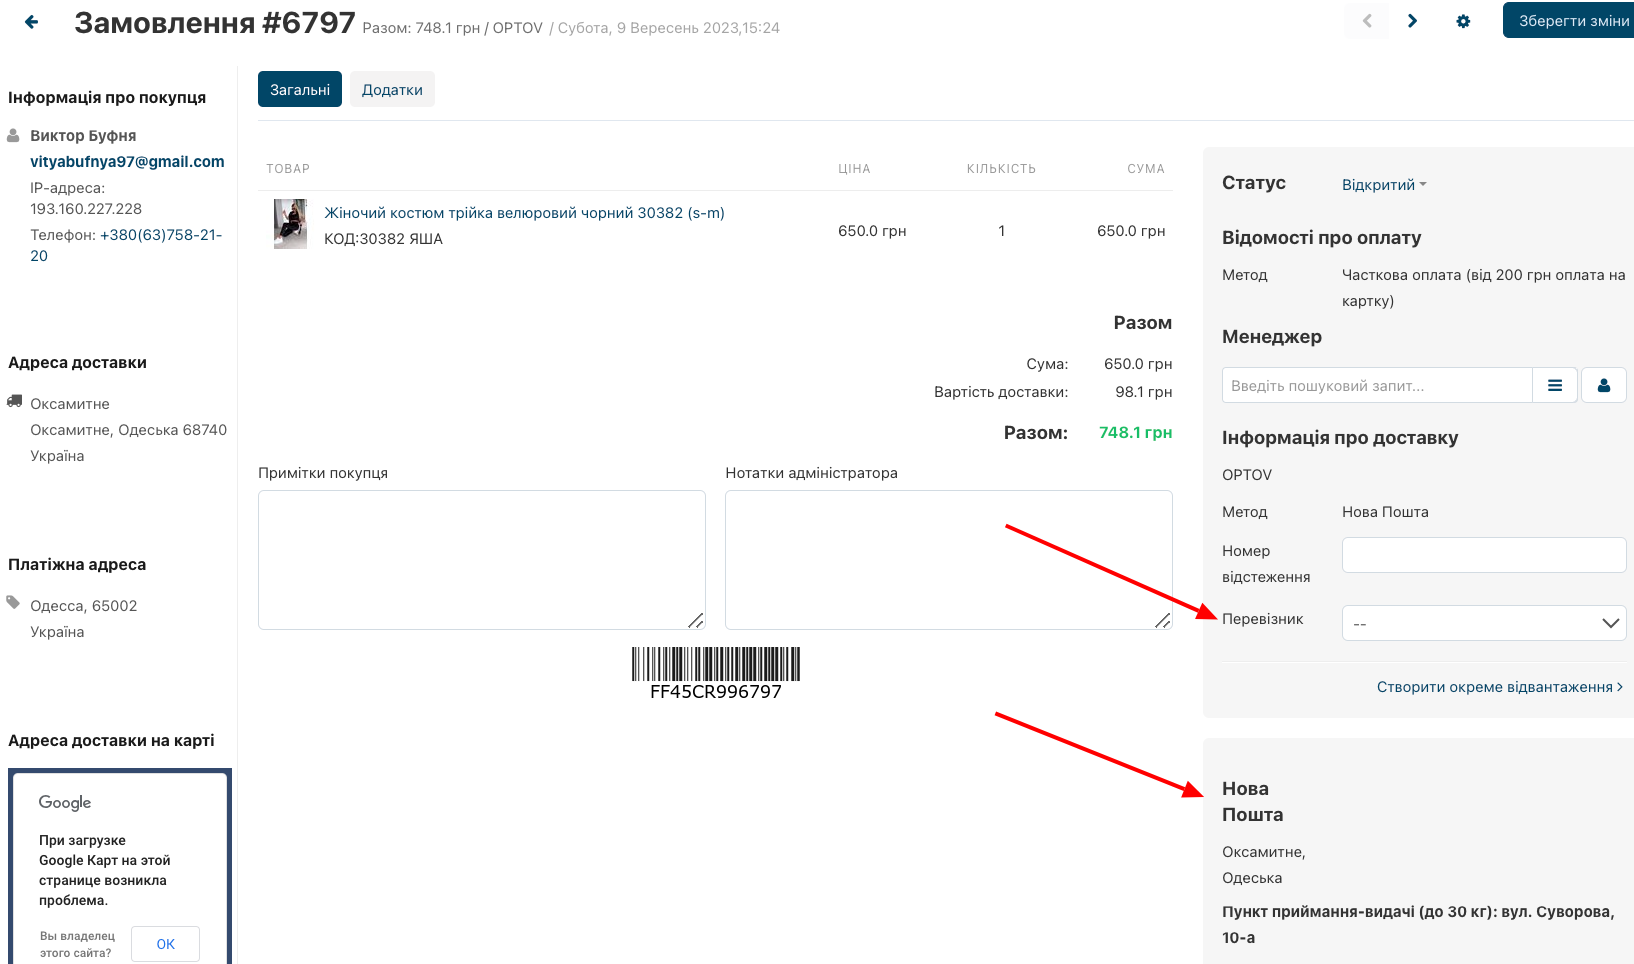The height and width of the screenshot is (964, 1634).
Task: Switch to the Додатки tab
Action: pyautogui.click(x=392, y=90)
